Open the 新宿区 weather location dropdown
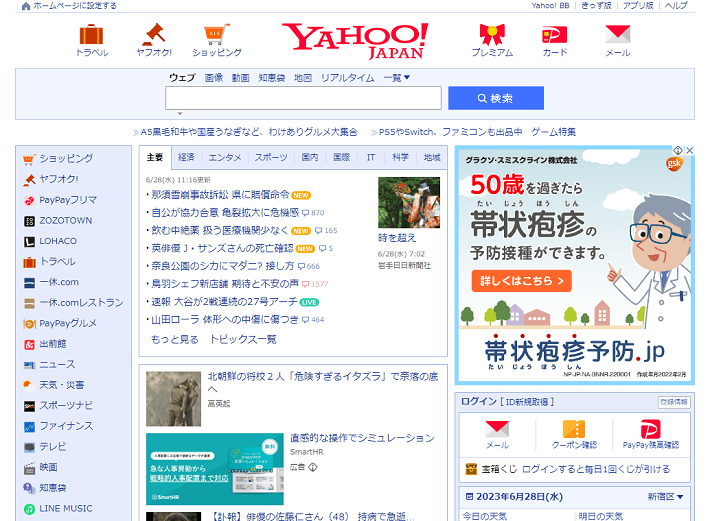Screen dimensions: 710x521 coord(665,497)
